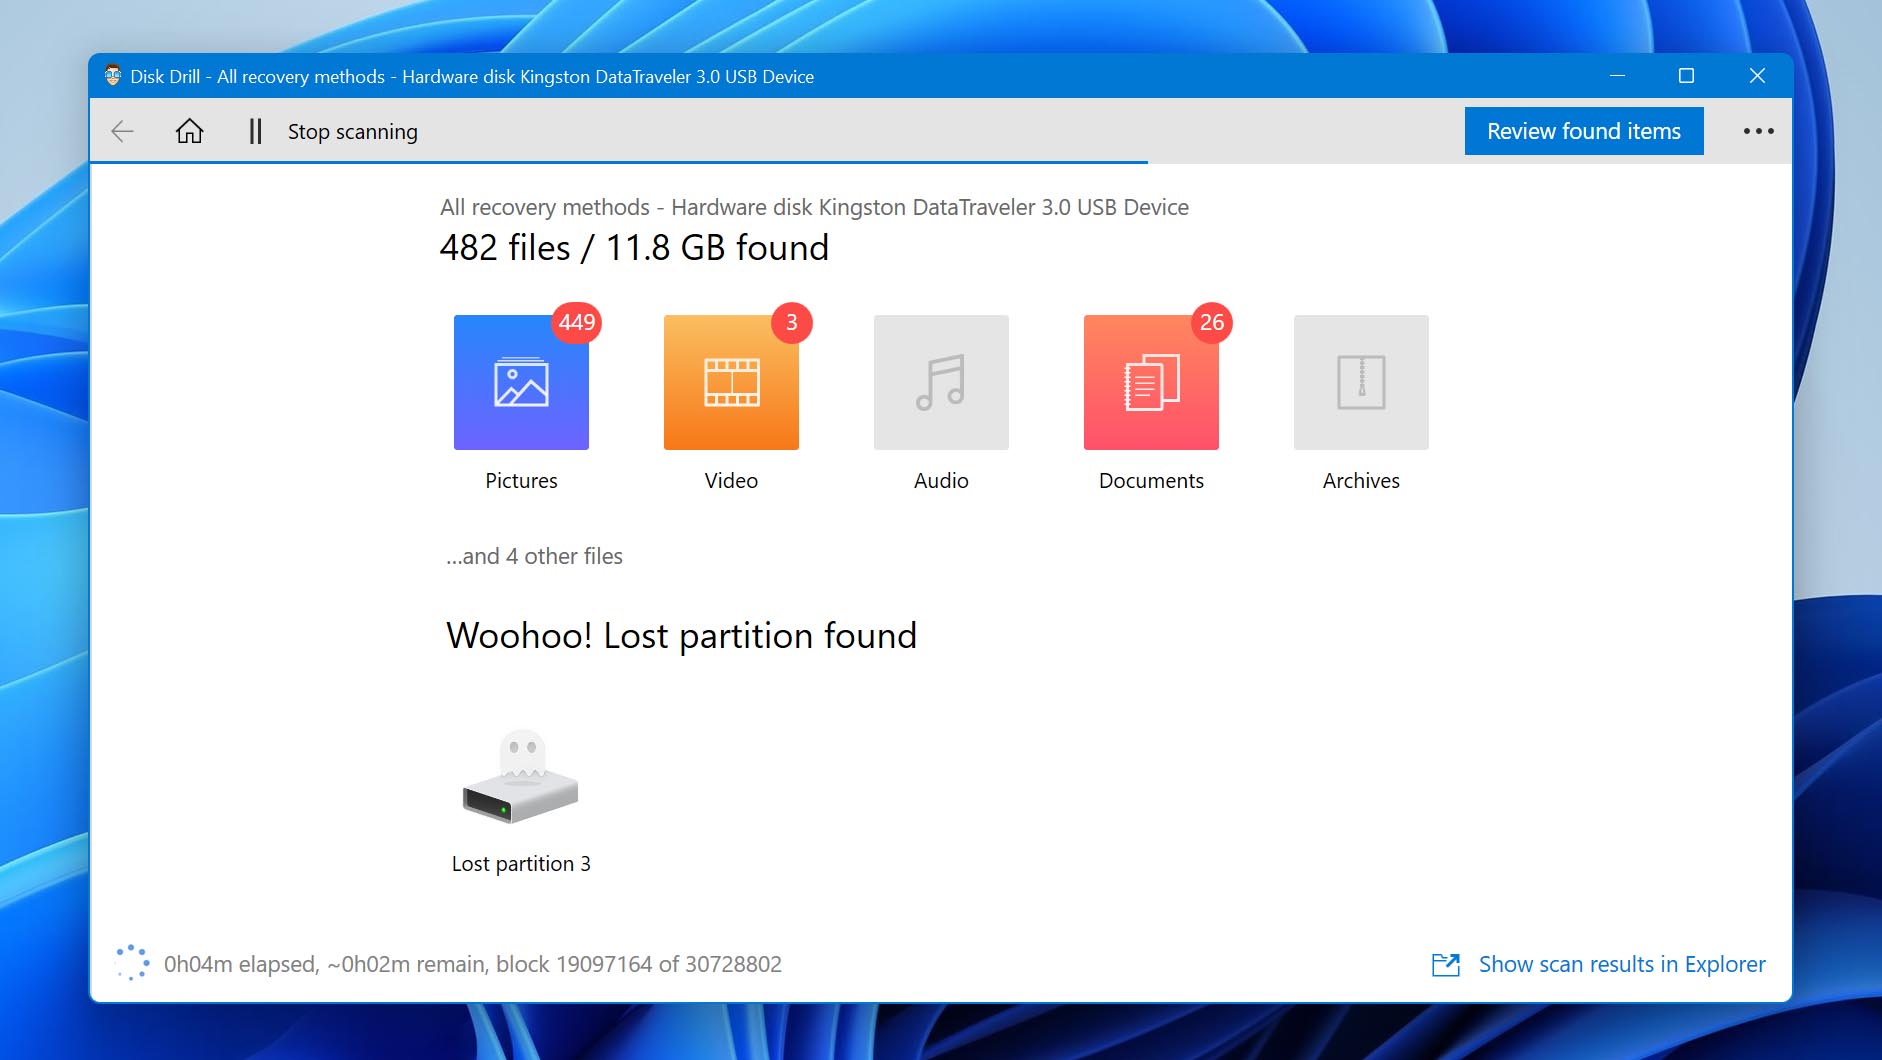Open the Video category tile

pyautogui.click(x=731, y=382)
